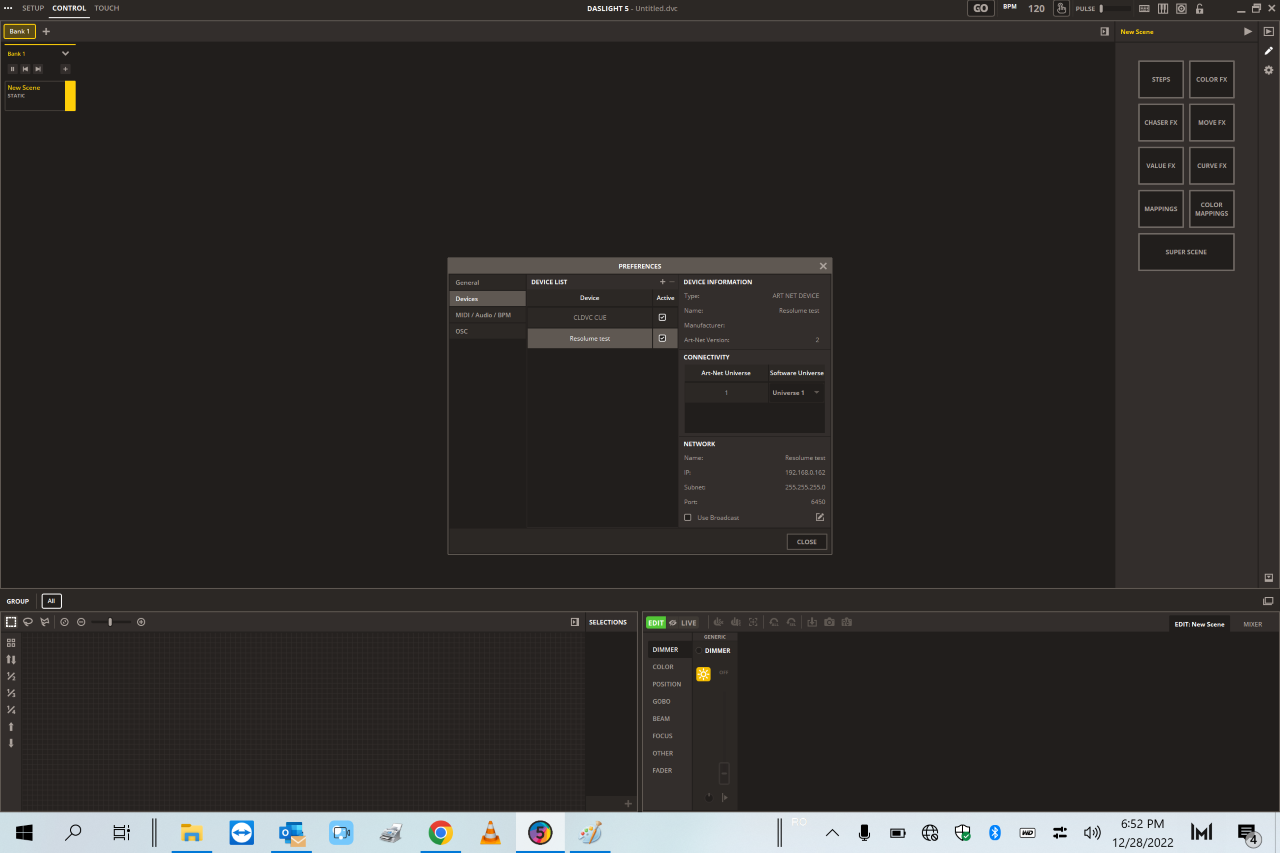The image size is (1280, 853).
Task: Click the four-squares select-all icon
Action: coord(11,643)
